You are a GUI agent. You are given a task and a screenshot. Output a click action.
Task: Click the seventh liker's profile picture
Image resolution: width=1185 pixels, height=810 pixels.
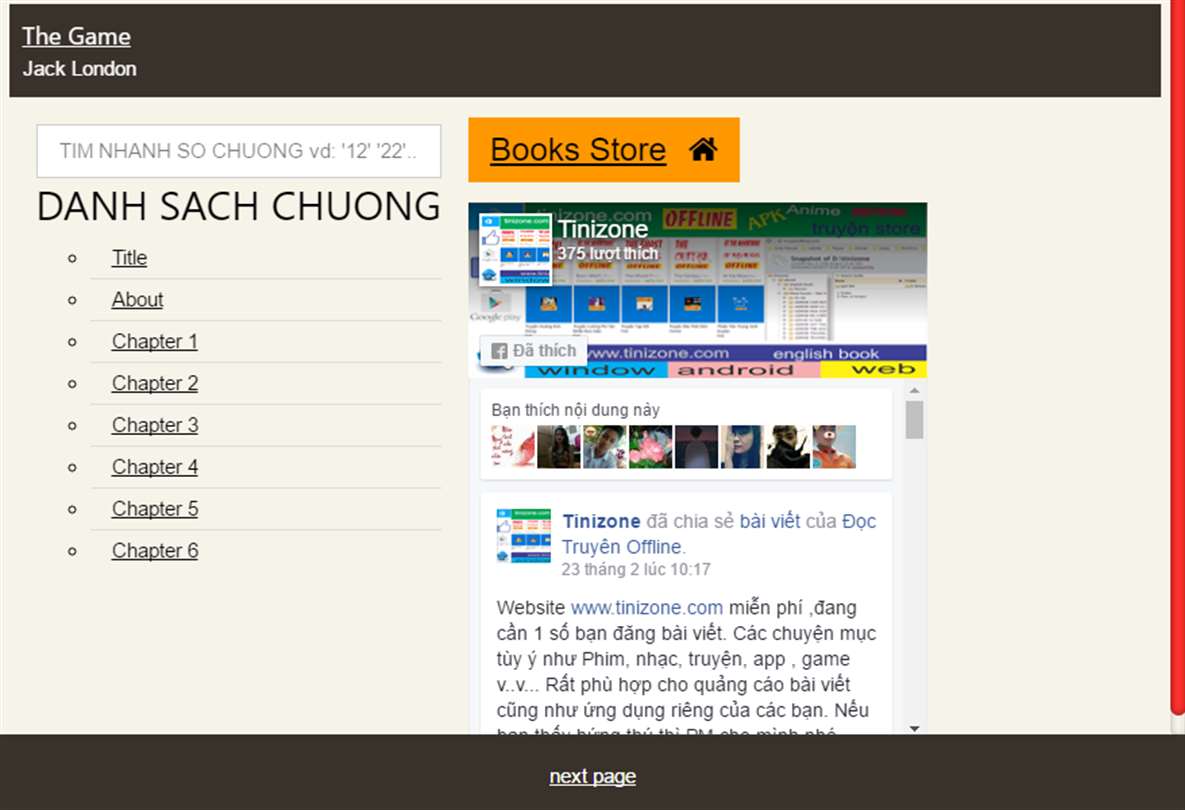point(788,447)
